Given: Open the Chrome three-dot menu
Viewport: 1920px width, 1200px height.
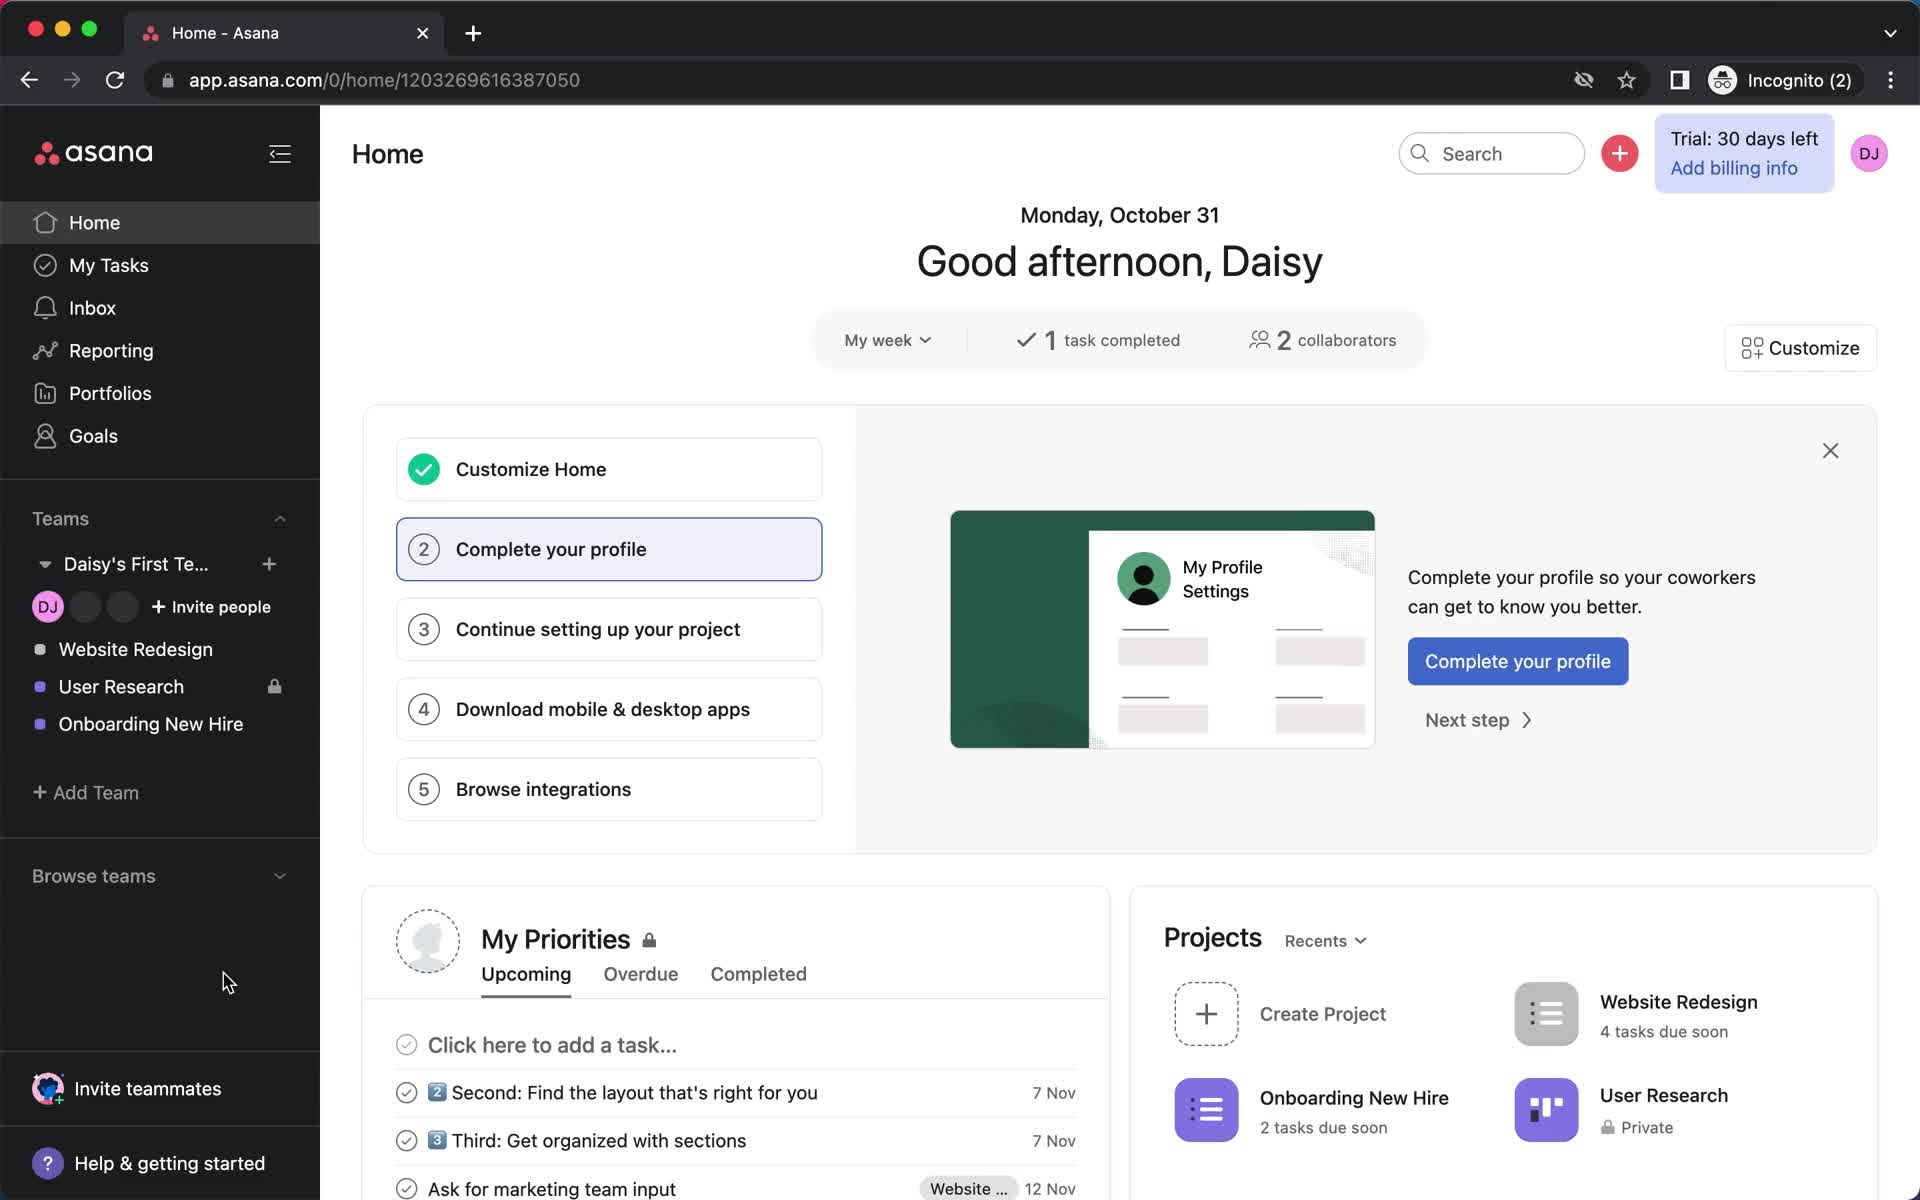Looking at the screenshot, I should [1890, 80].
